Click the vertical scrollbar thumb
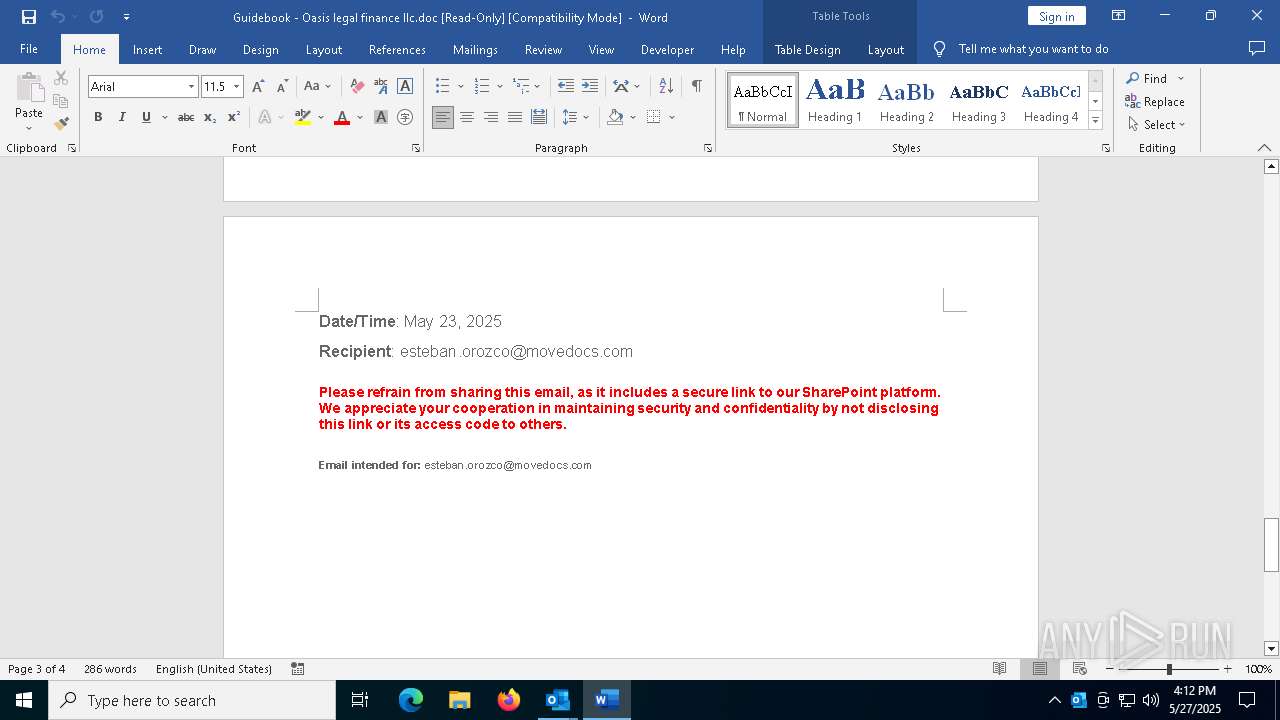 [x=1271, y=545]
